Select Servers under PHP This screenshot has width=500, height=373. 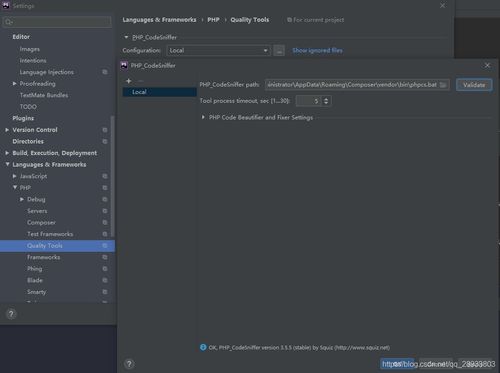coord(37,211)
